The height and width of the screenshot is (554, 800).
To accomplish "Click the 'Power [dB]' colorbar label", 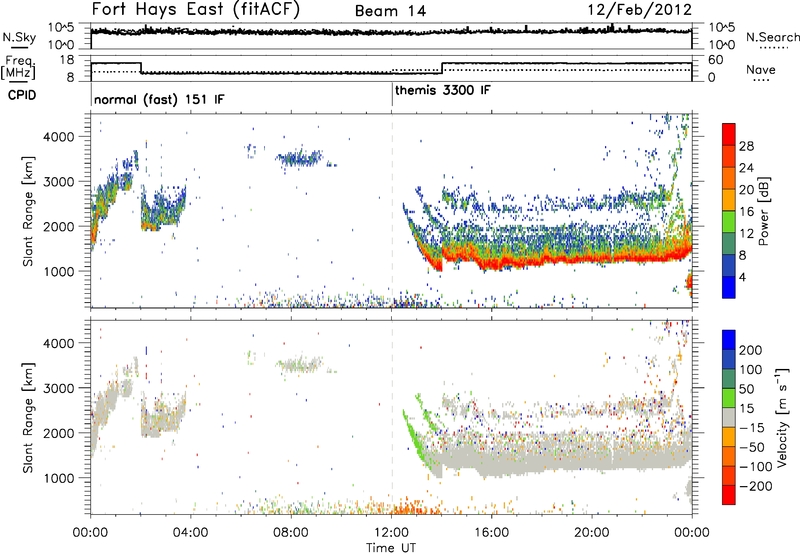I will click(764, 211).
